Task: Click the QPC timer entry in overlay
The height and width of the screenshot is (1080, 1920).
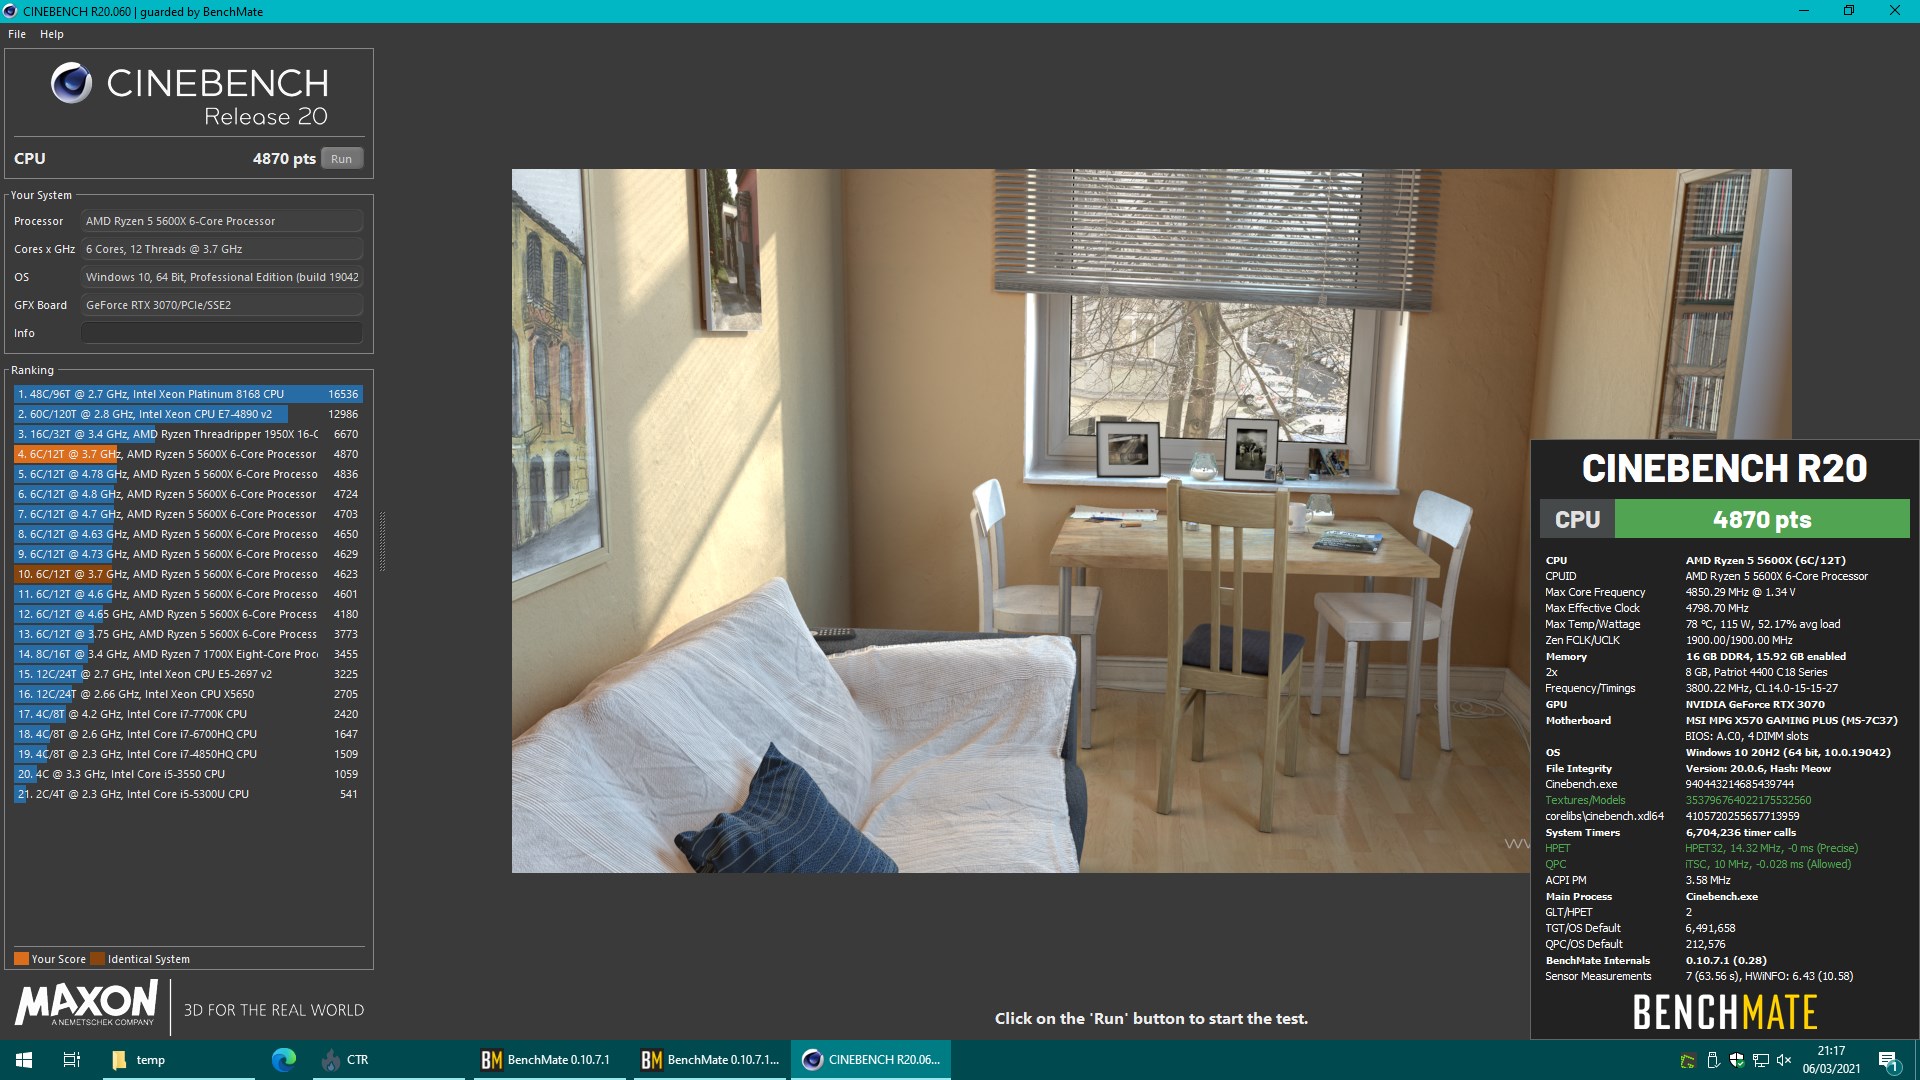Action: [1556, 864]
